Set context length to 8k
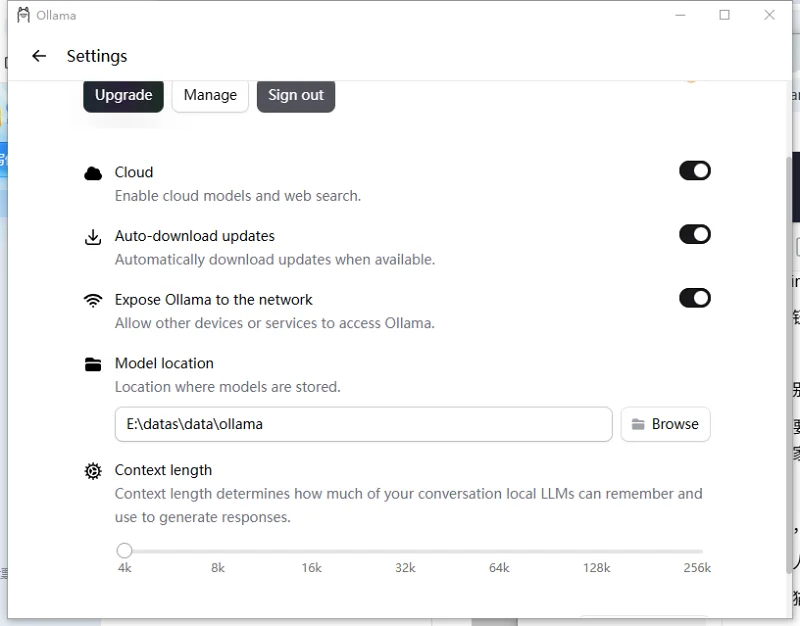Viewport: 800px width, 626px height. click(218, 568)
